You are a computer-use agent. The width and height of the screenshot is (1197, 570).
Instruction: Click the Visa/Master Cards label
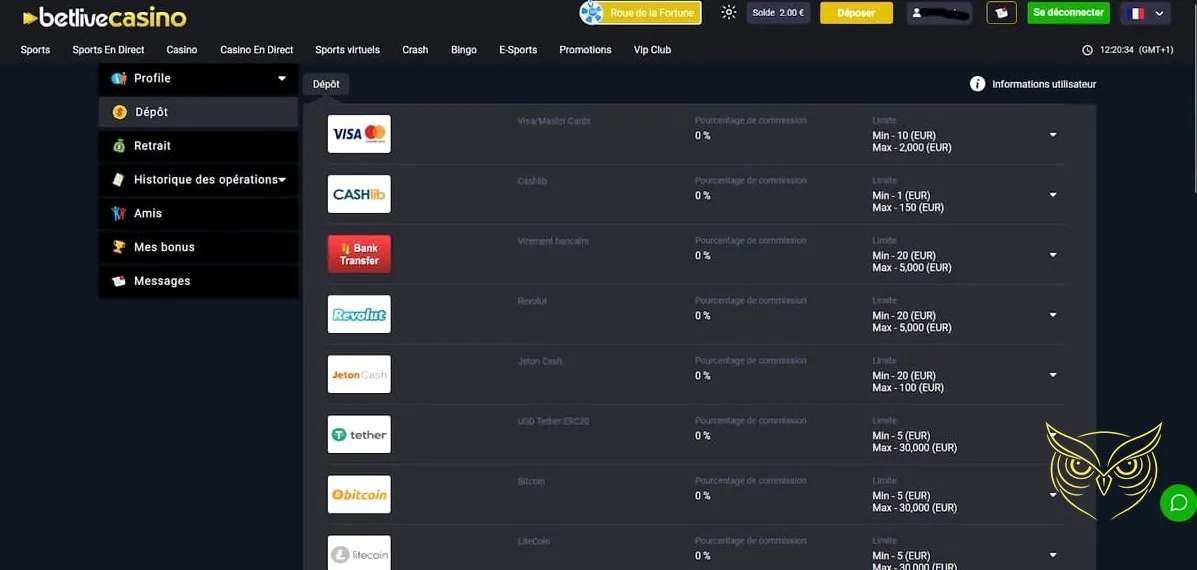pyautogui.click(x=554, y=121)
